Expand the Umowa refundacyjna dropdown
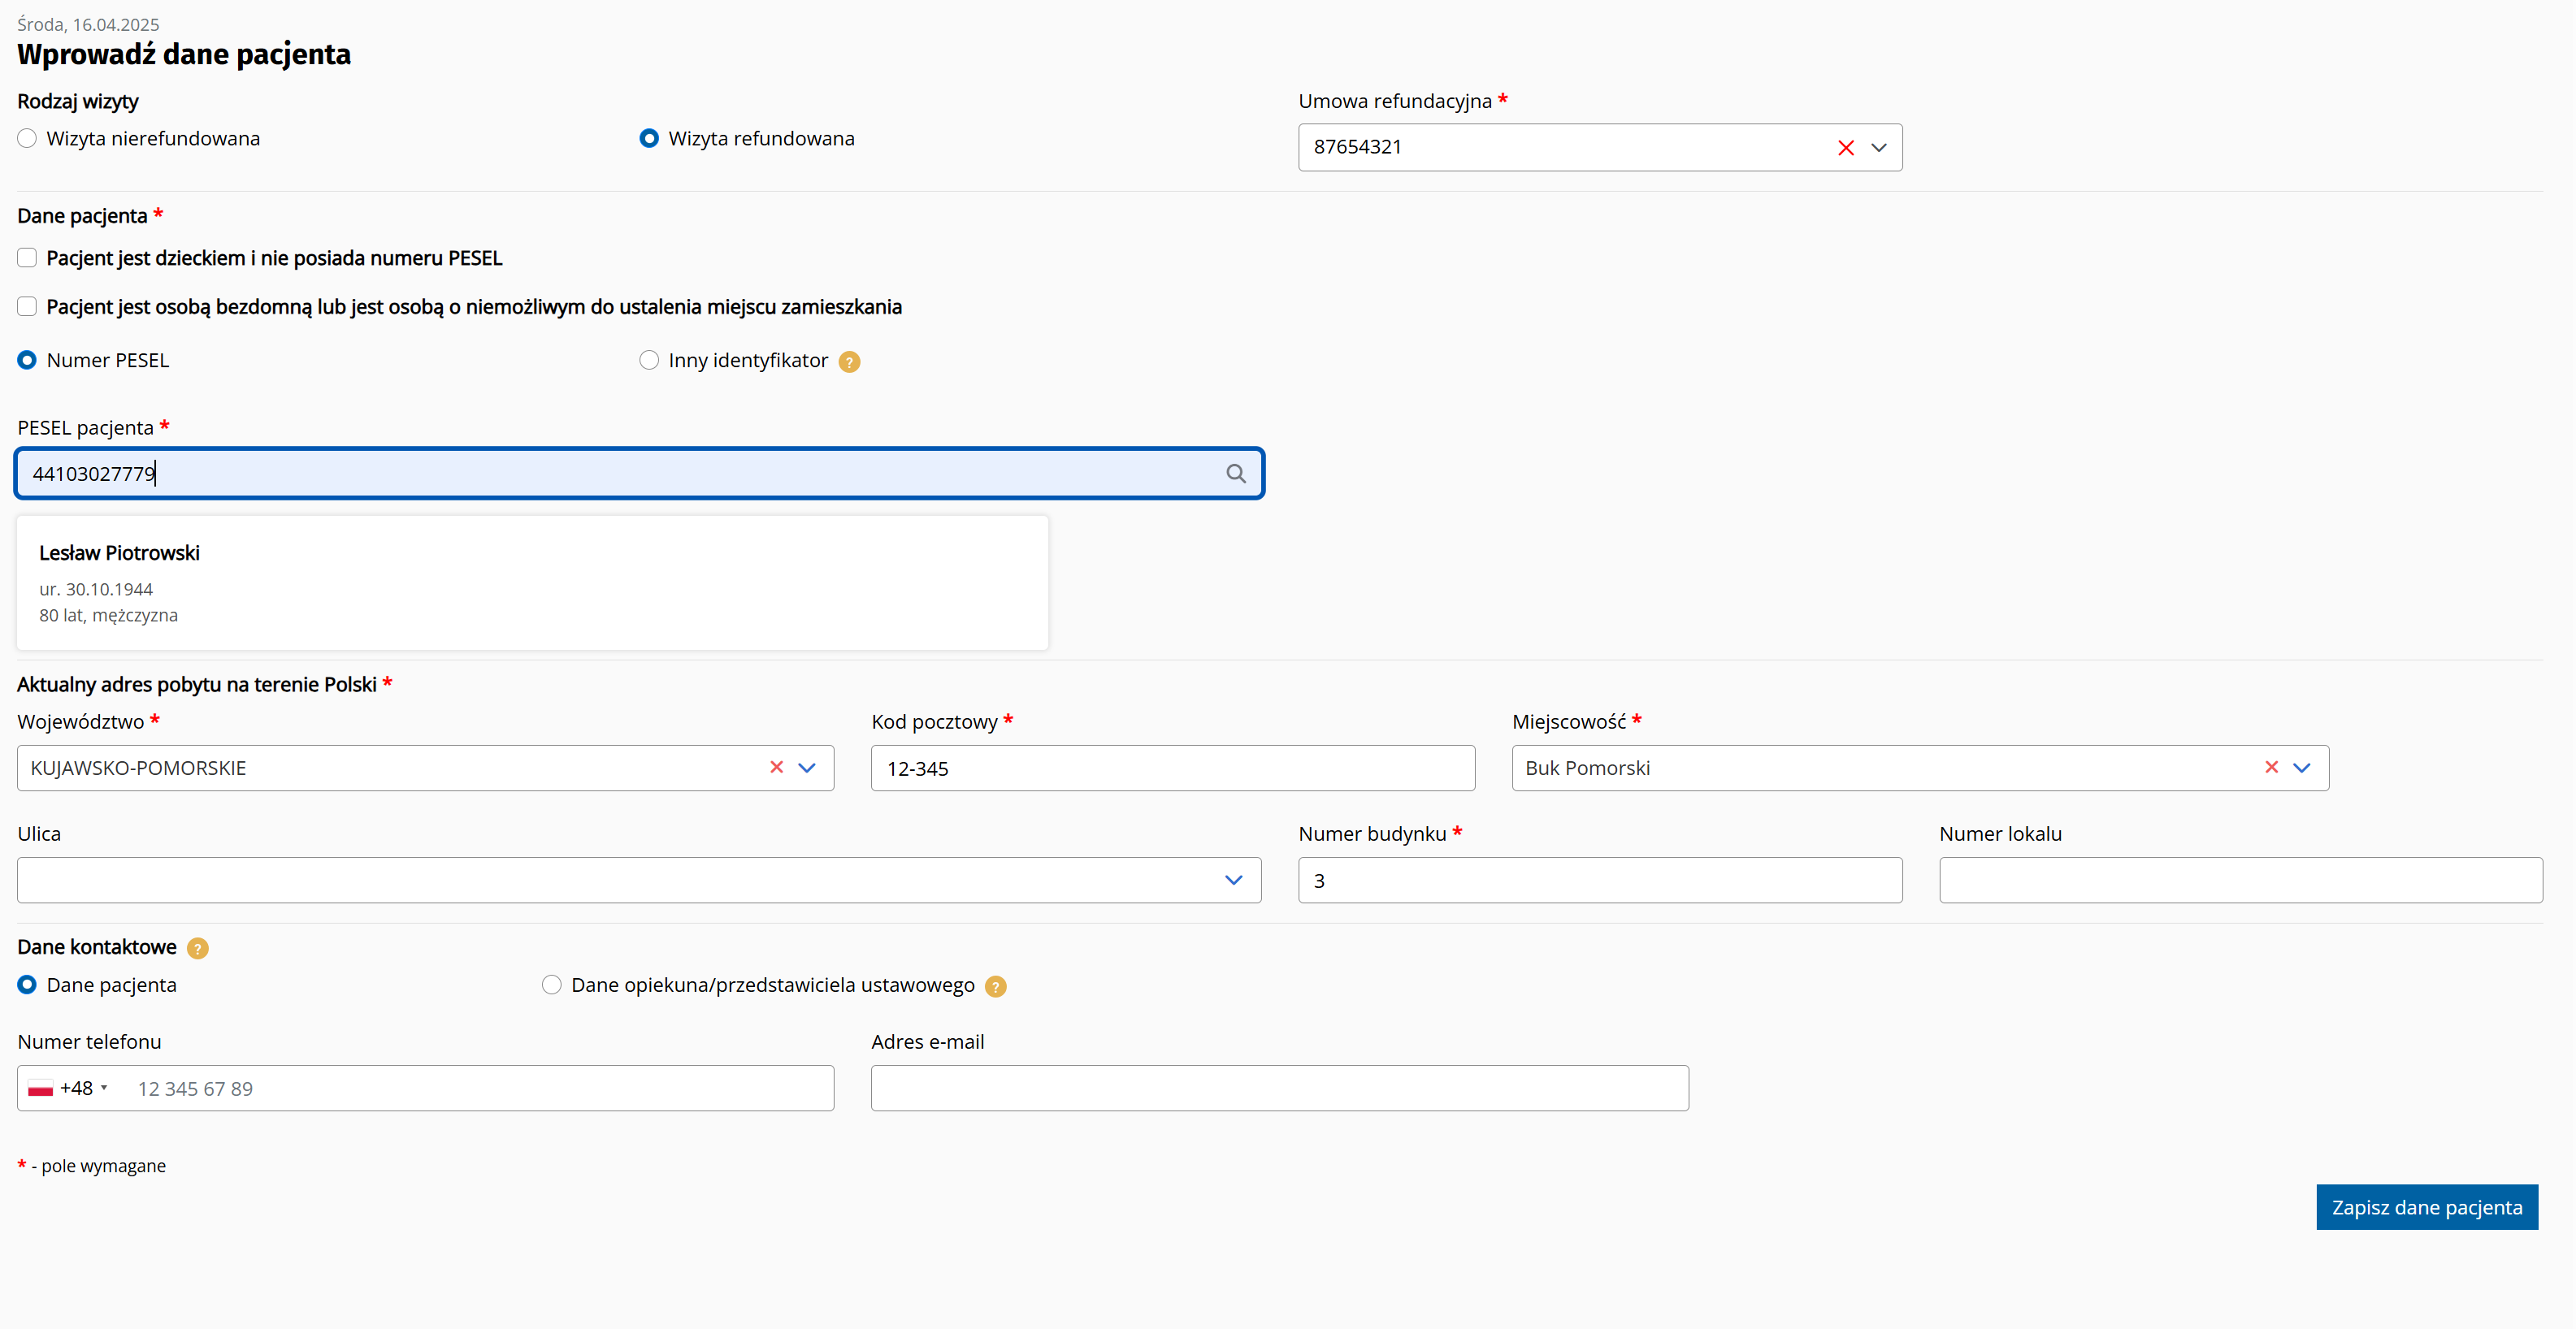 pyautogui.click(x=1879, y=148)
